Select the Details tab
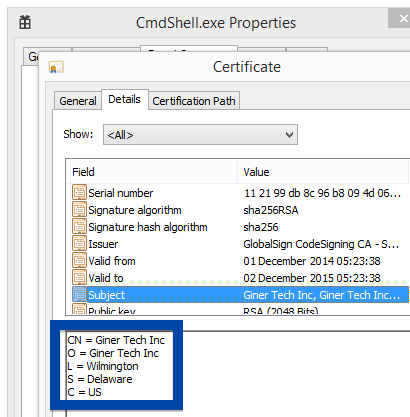Viewport: 410px width, 417px height. coord(125,99)
